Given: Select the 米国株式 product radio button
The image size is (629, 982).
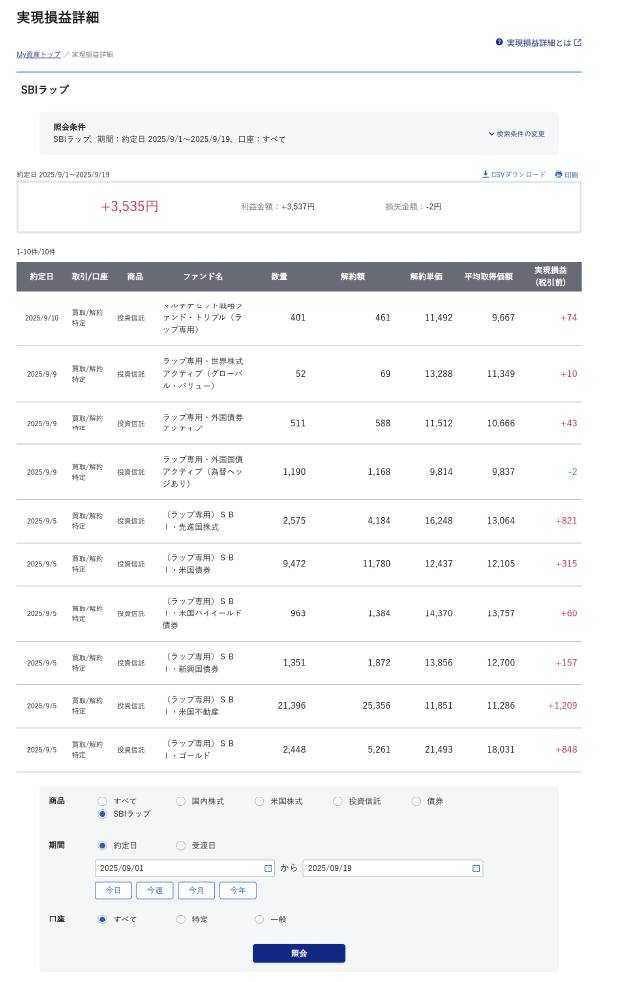Looking at the screenshot, I should (x=259, y=801).
